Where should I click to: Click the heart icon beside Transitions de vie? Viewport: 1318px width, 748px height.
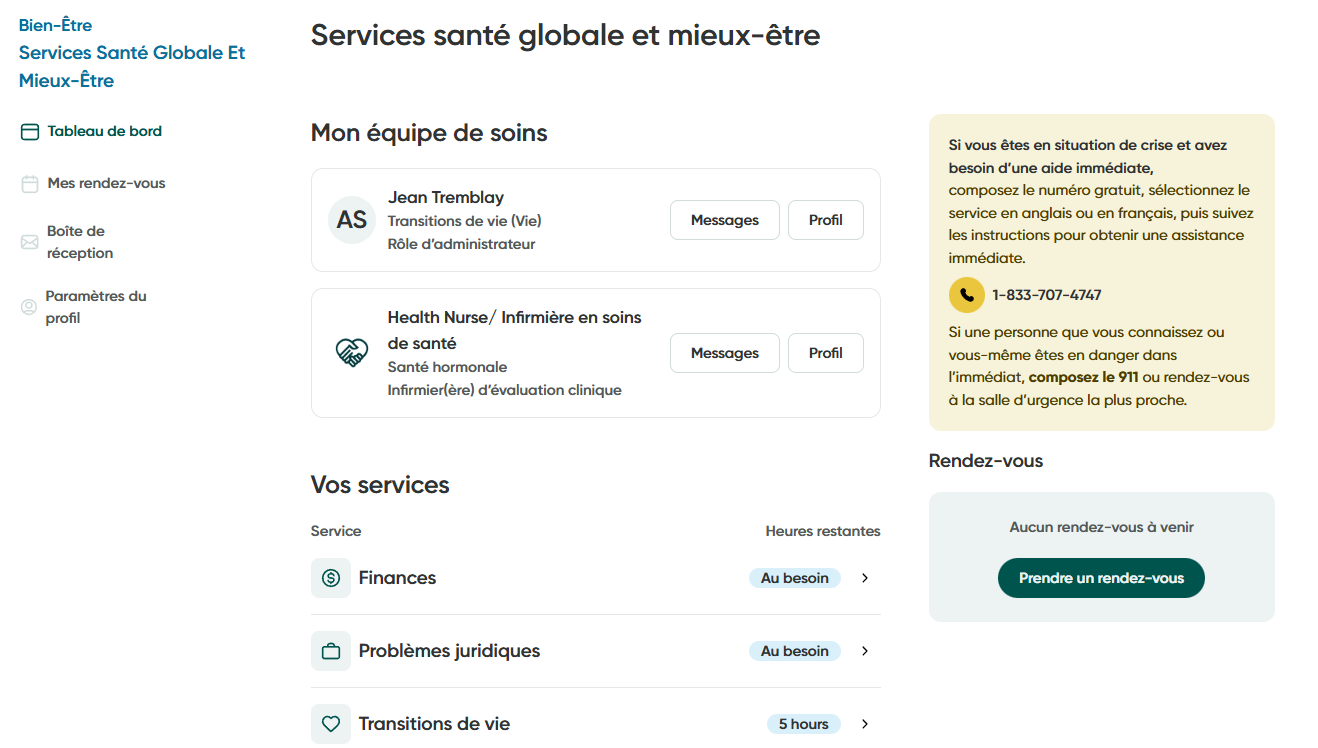tap(330, 723)
